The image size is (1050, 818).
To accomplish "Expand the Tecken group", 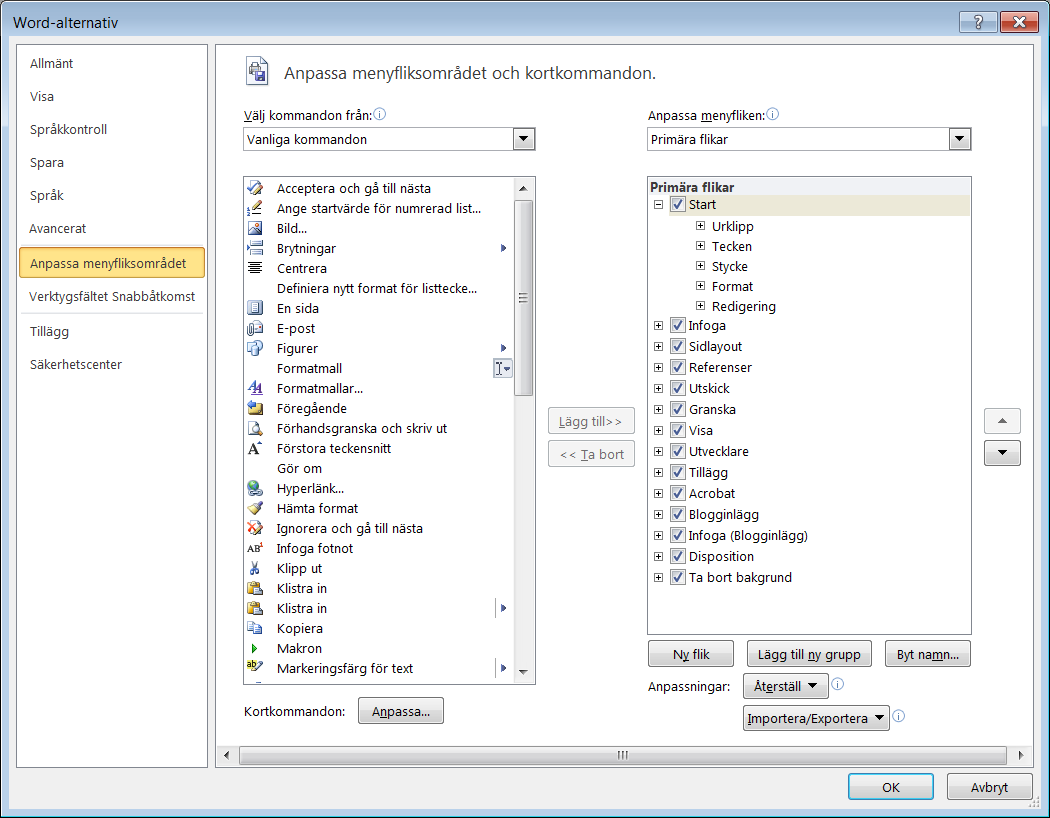I will (x=700, y=246).
